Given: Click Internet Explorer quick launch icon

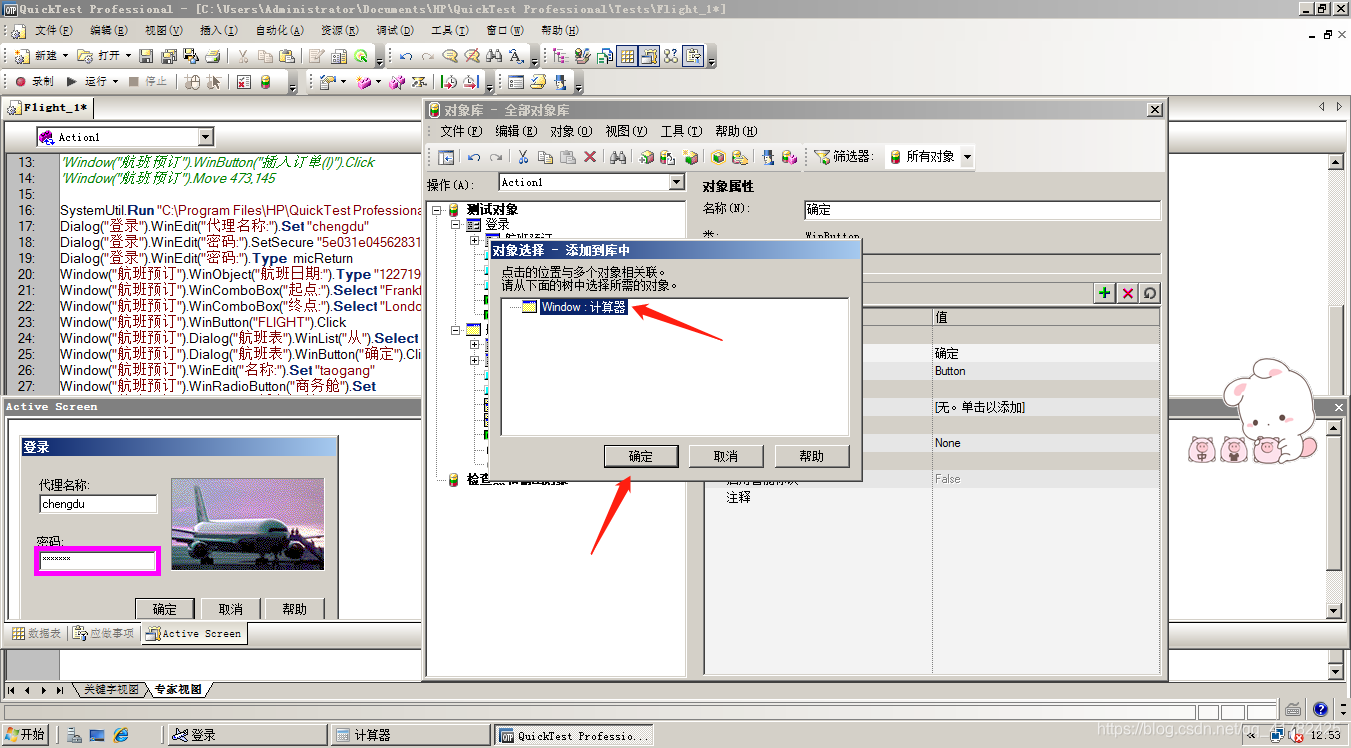Looking at the screenshot, I should [x=121, y=735].
